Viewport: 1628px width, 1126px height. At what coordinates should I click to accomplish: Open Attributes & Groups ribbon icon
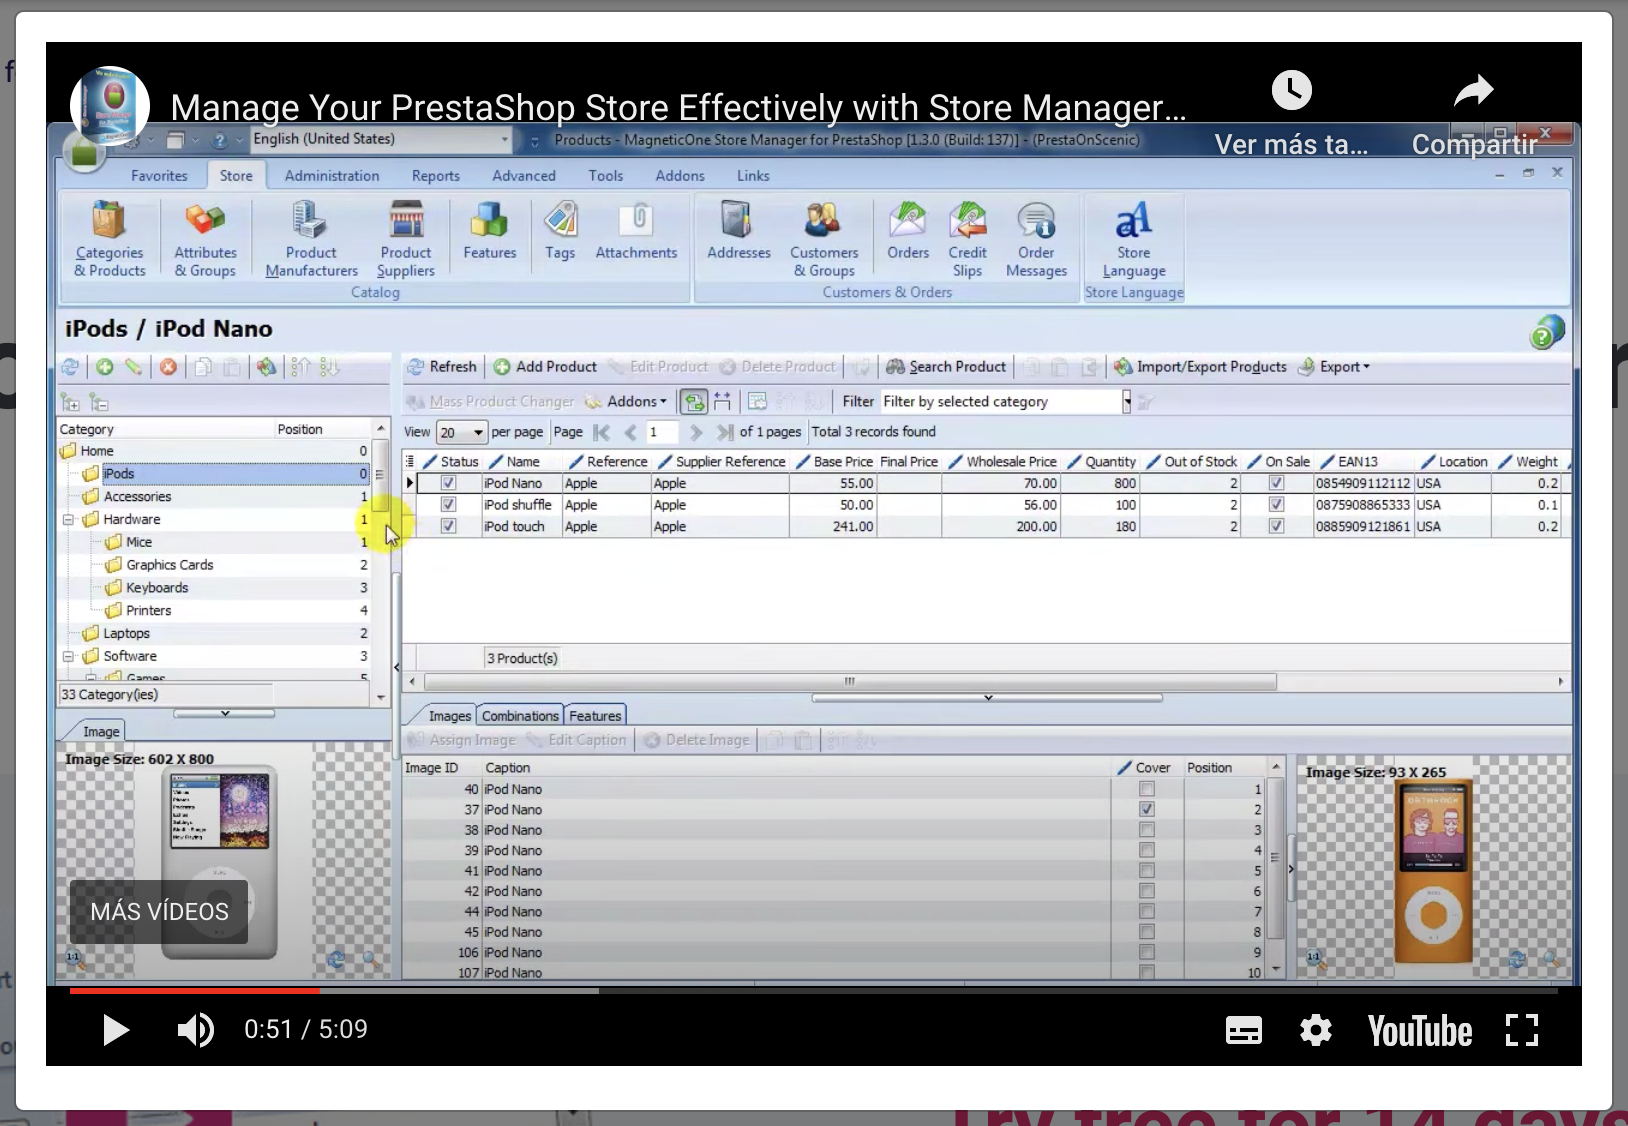[x=205, y=239]
